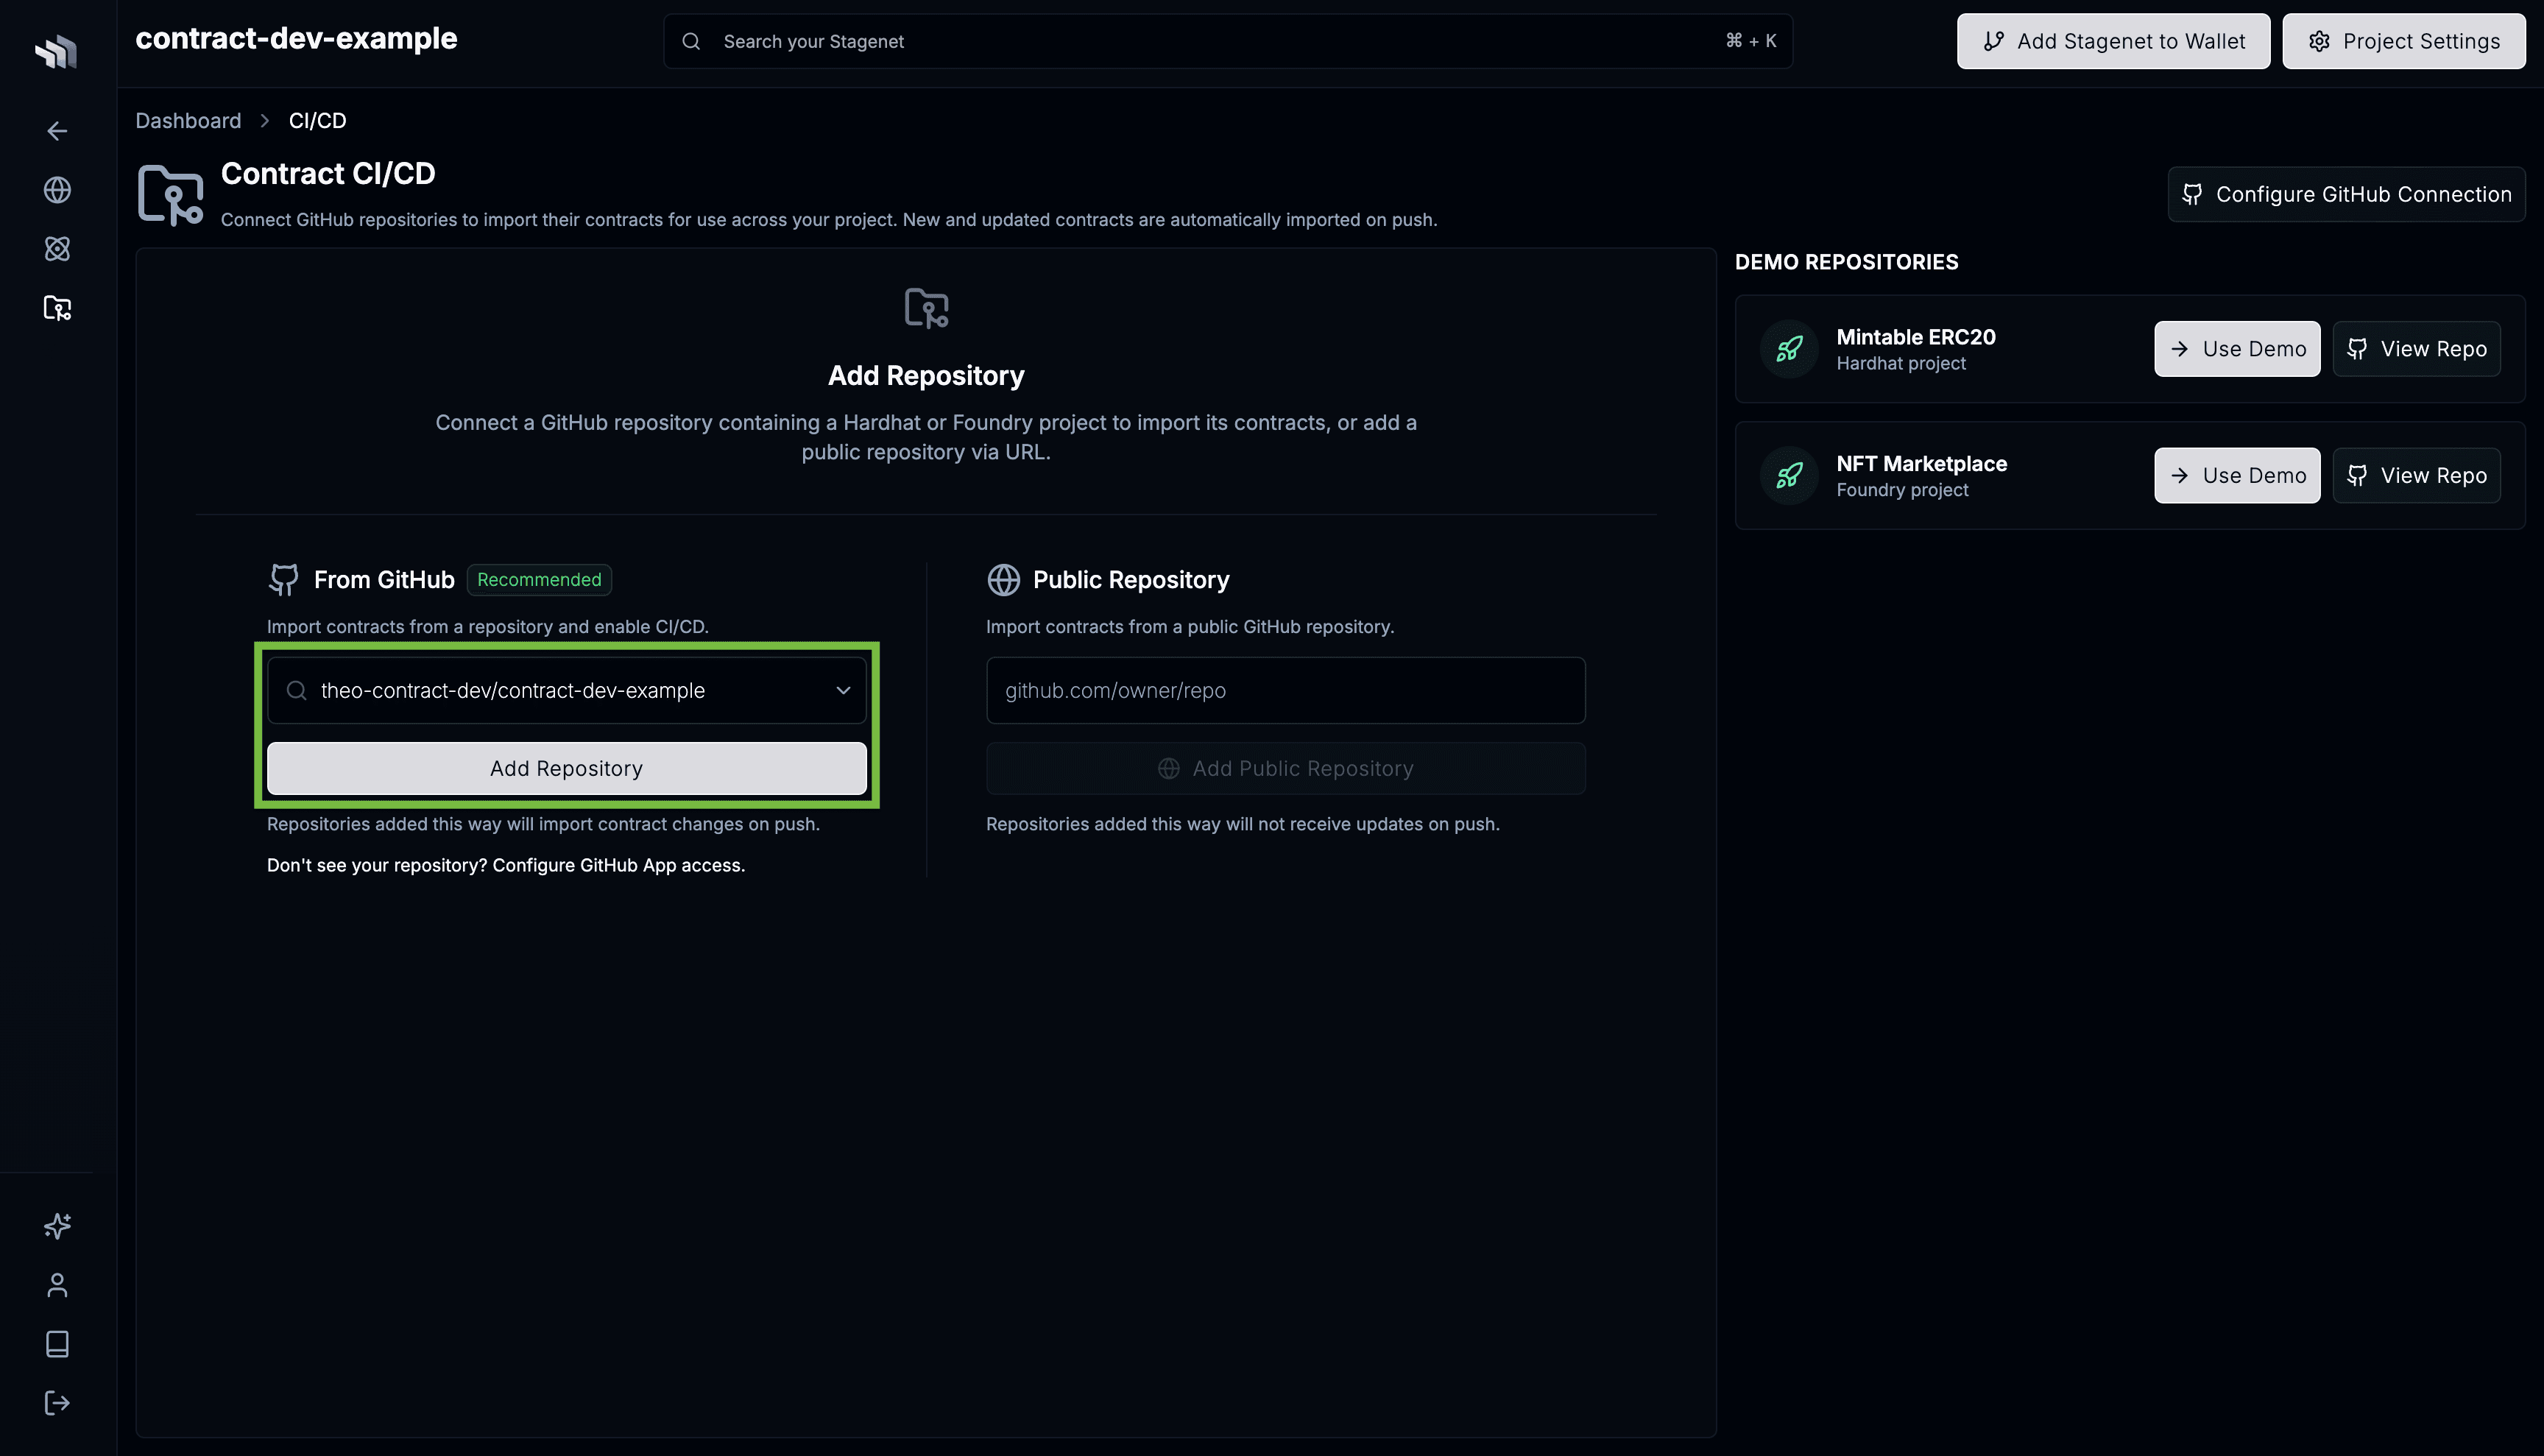Select the atom icon in the left sidebar

pyautogui.click(x=57, y=248)
